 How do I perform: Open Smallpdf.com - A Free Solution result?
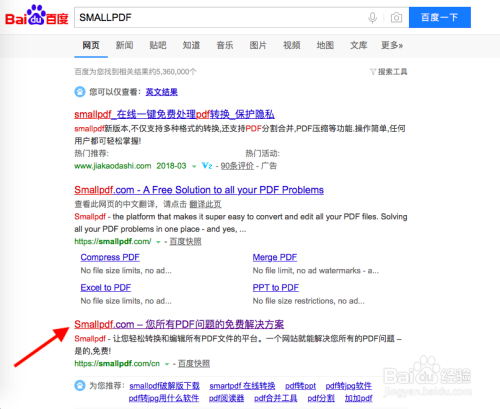[x=199, y=190]
